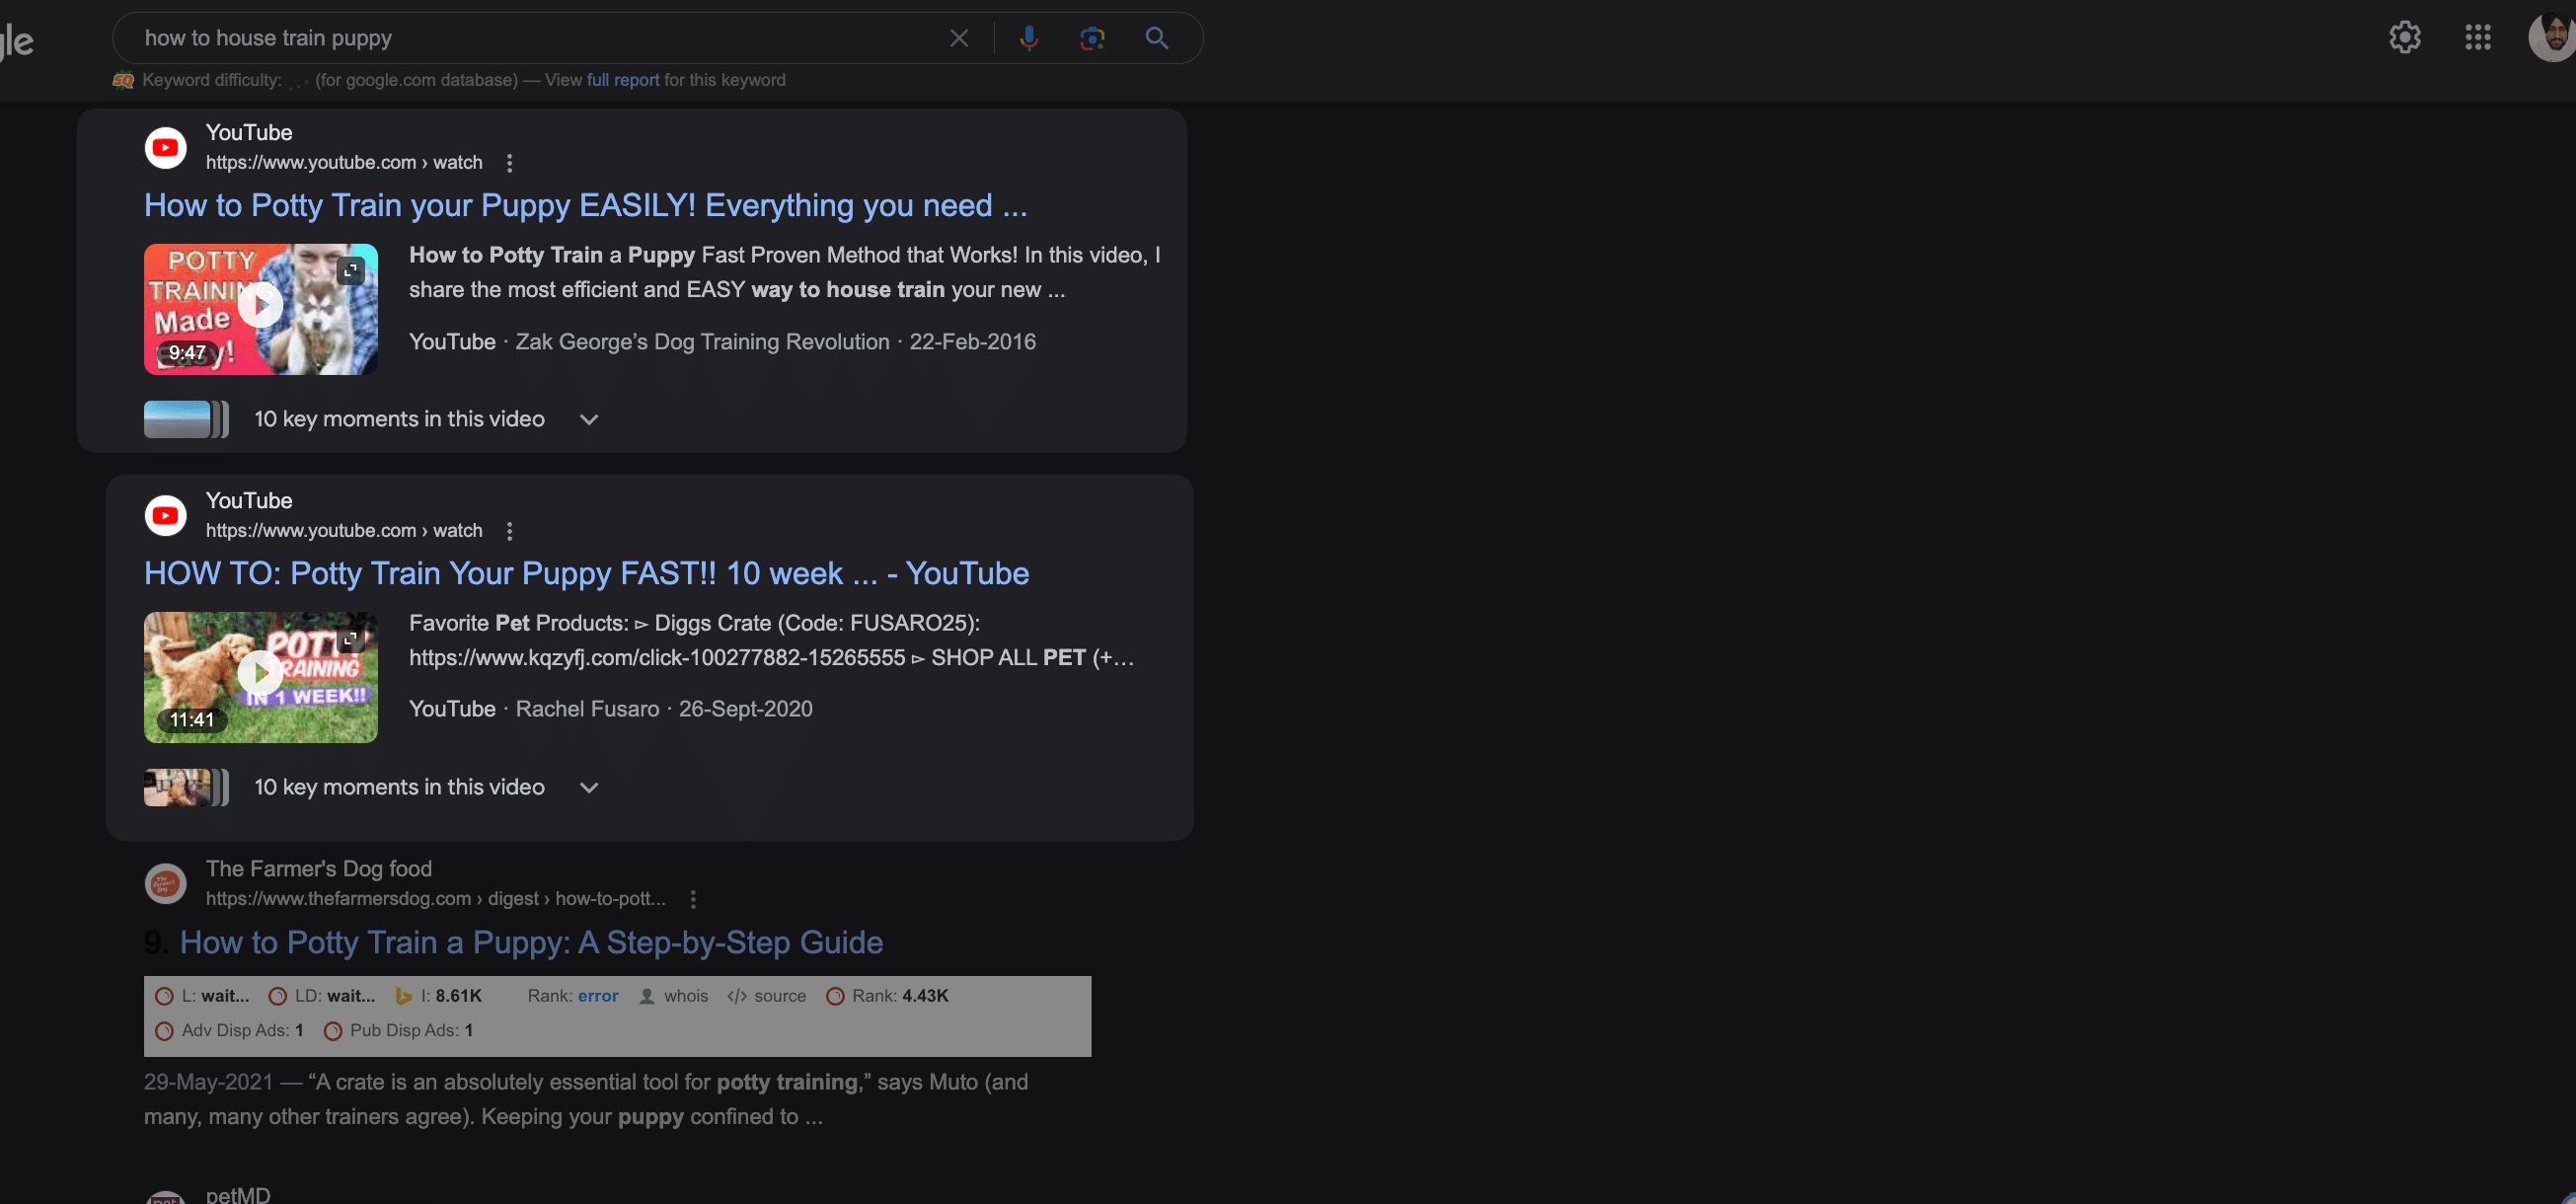Click the YouTube logo icon second result
Viewport: 2576px width, 1204px height.
point(164,514)
